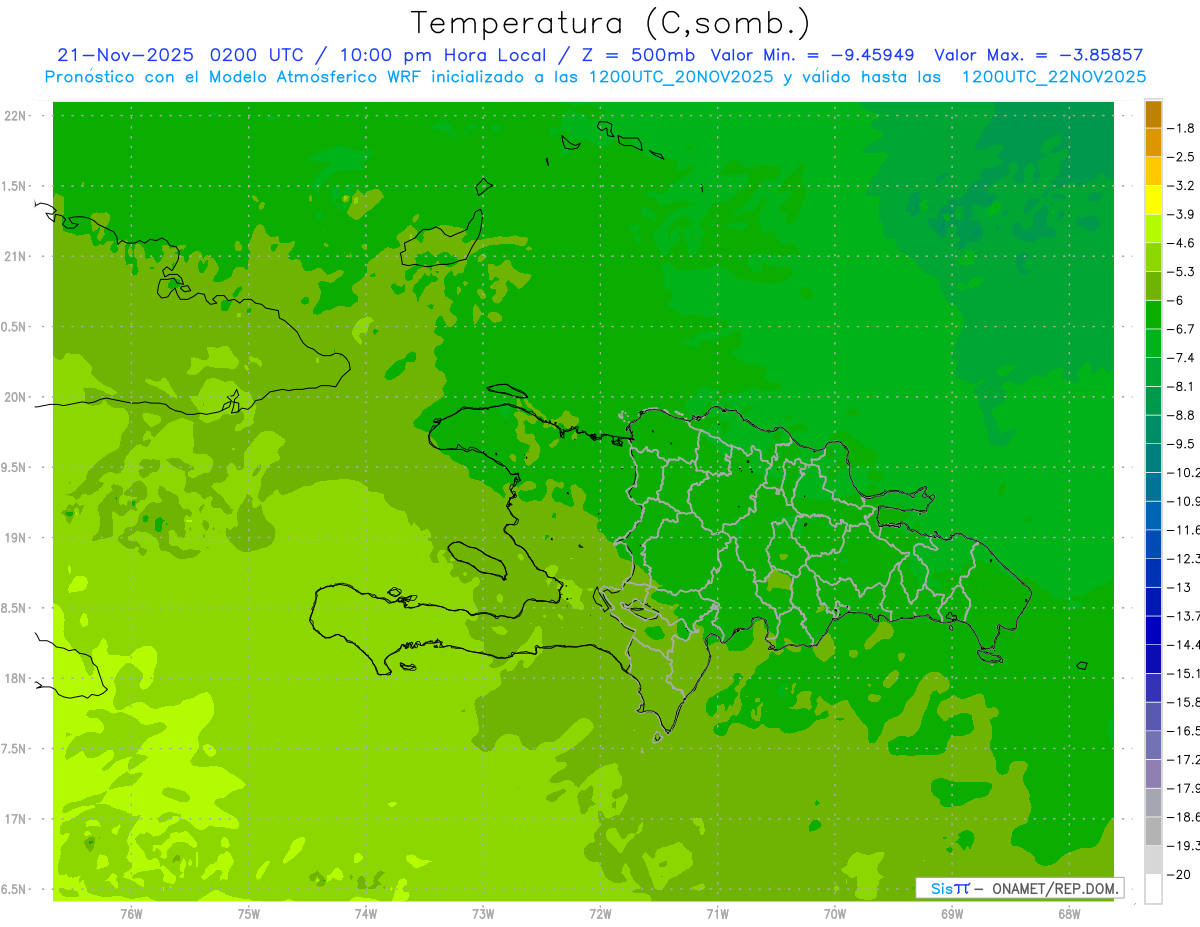1200x927 pixels.
Task: Click the '-4.6' colorbar label
Action: pos(1182,243)
